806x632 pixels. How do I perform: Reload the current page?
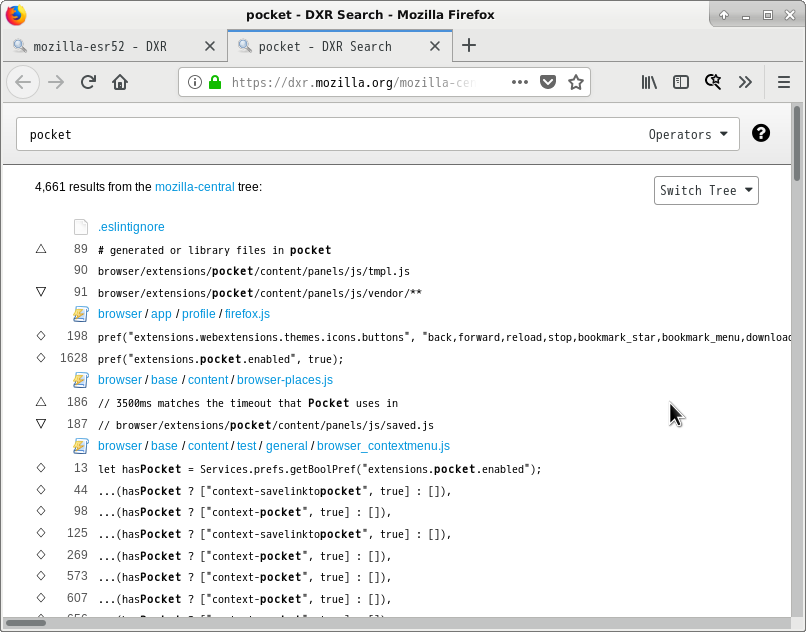[88, 82]
